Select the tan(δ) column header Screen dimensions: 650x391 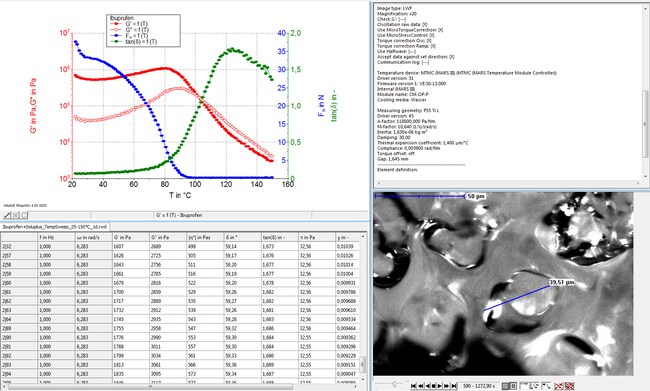pos(279,238)
